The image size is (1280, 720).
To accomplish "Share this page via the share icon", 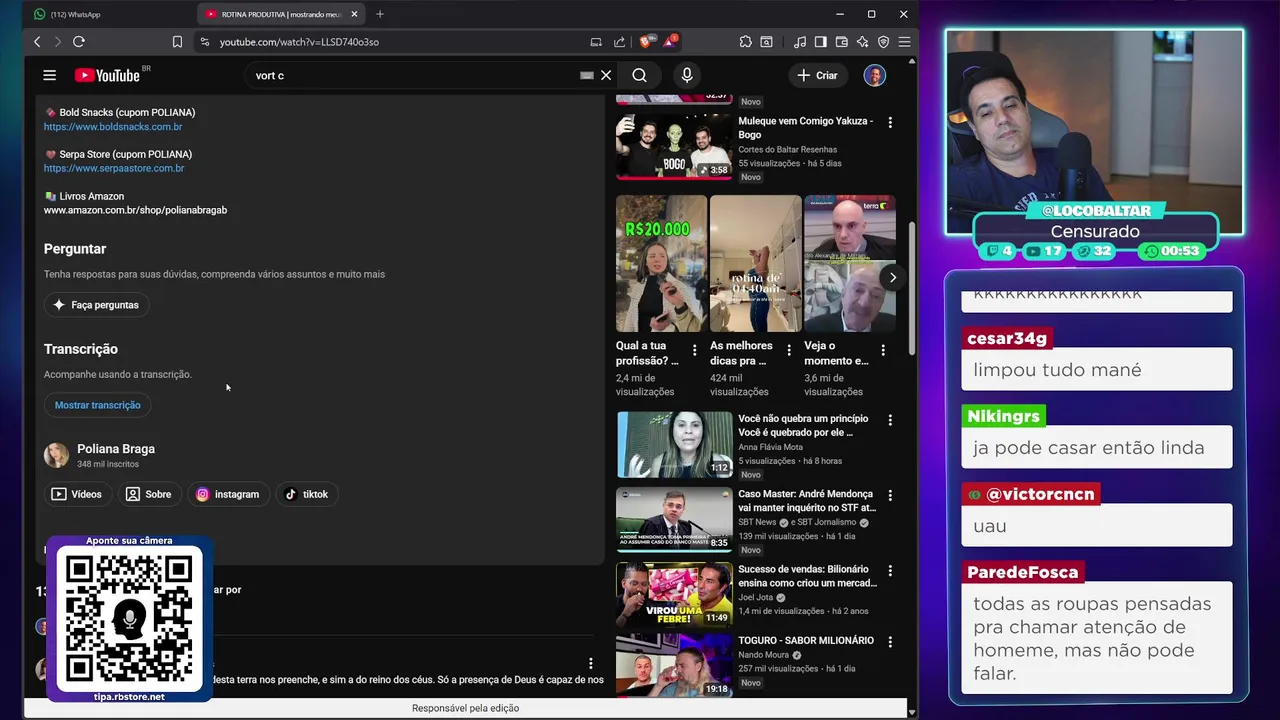I will pyautogui.click(x=619, y=42).
